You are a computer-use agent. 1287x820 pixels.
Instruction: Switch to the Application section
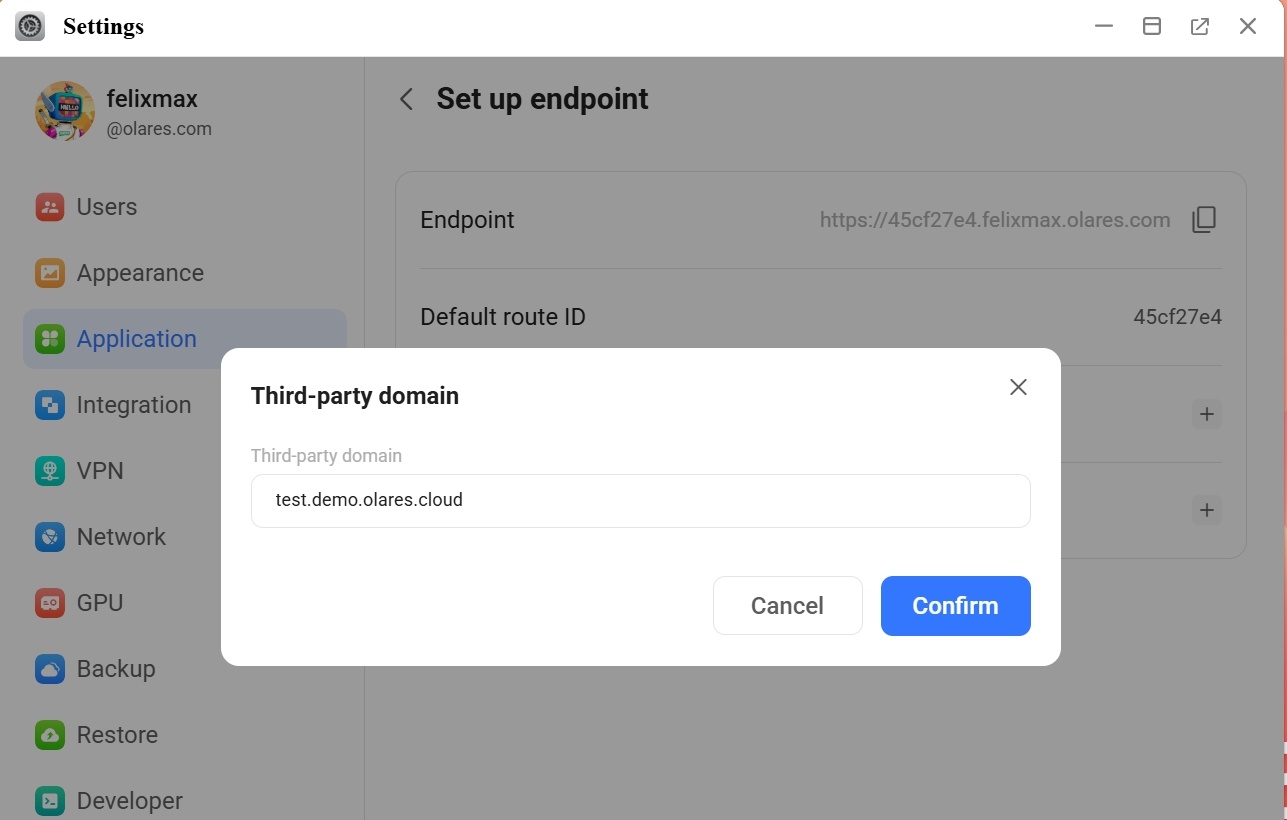(135, 339)
